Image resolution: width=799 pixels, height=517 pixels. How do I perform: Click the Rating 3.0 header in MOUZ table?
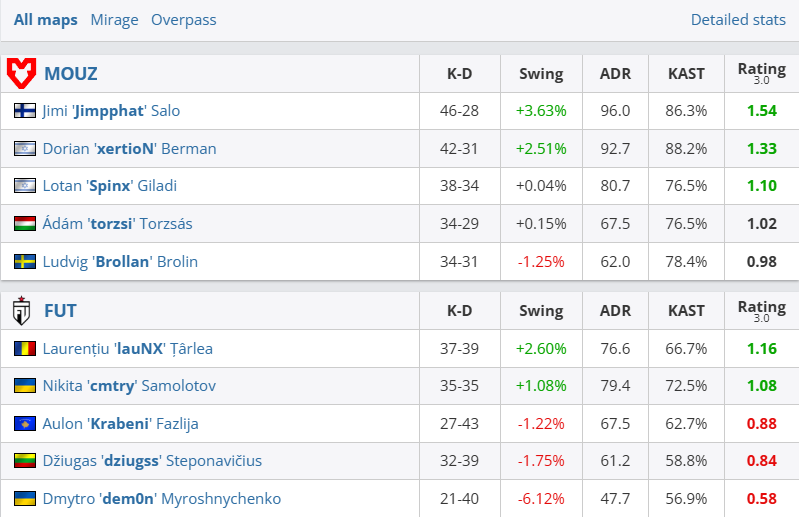[x=761, y=73]
